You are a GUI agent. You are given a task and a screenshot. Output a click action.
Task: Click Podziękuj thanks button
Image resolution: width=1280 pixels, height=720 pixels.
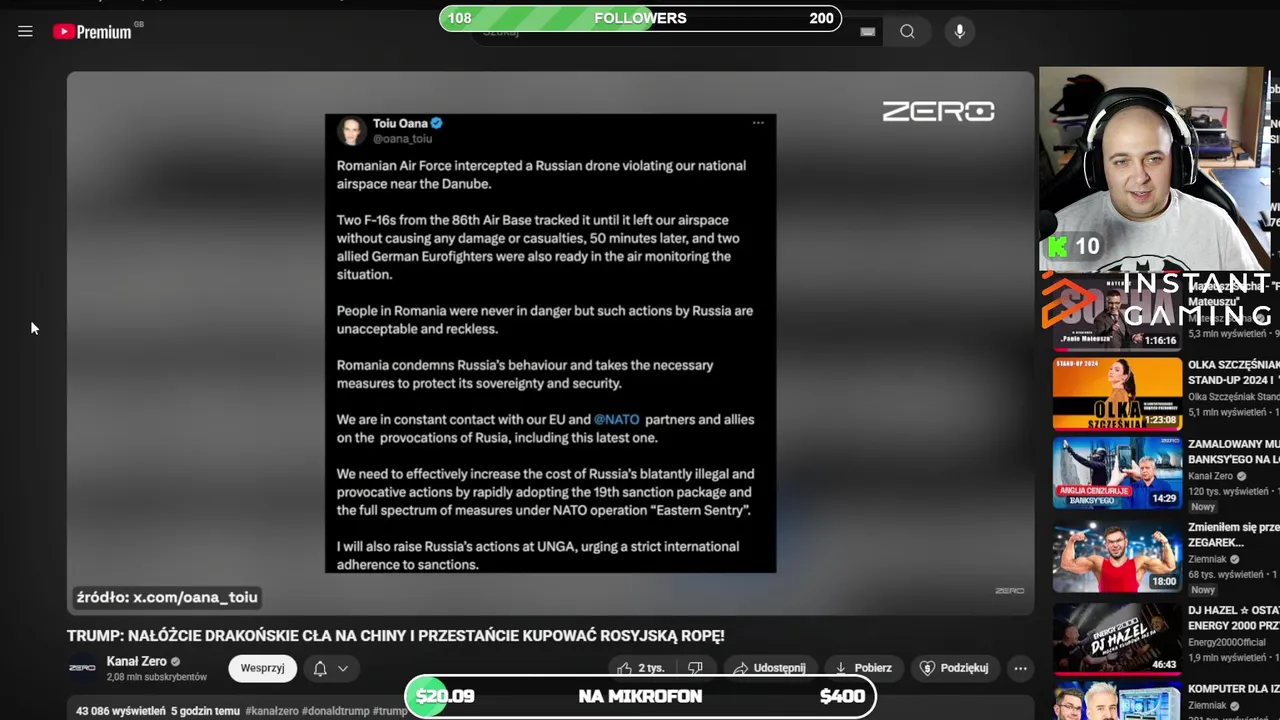[954, 668]
